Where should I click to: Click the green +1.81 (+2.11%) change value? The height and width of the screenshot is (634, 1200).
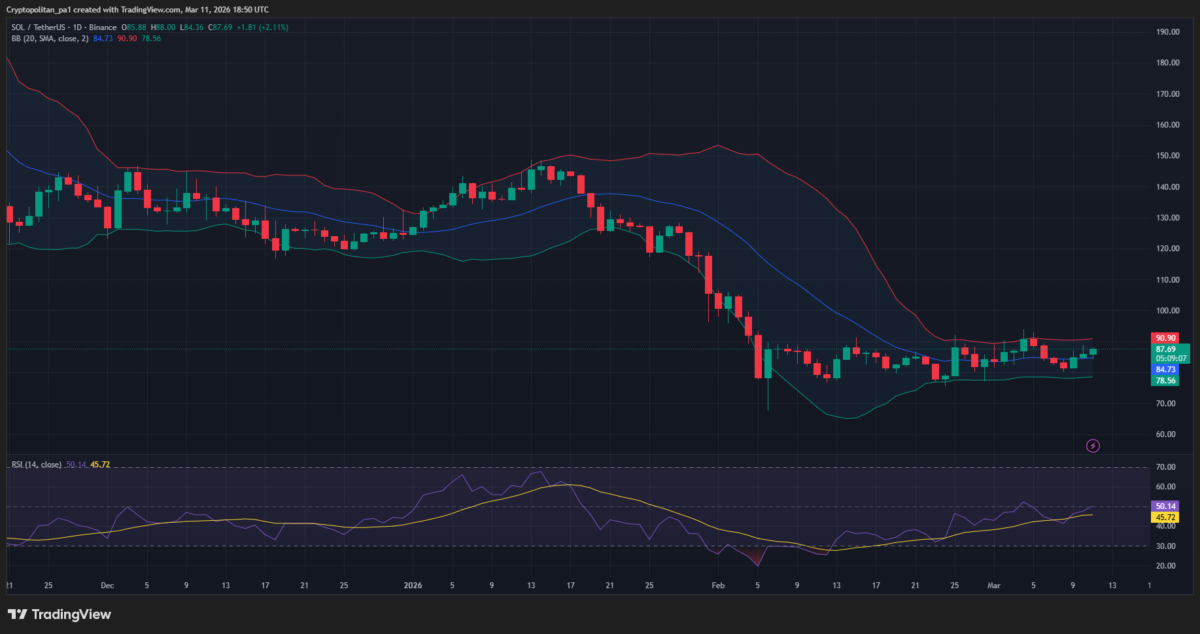click(261, 27)
